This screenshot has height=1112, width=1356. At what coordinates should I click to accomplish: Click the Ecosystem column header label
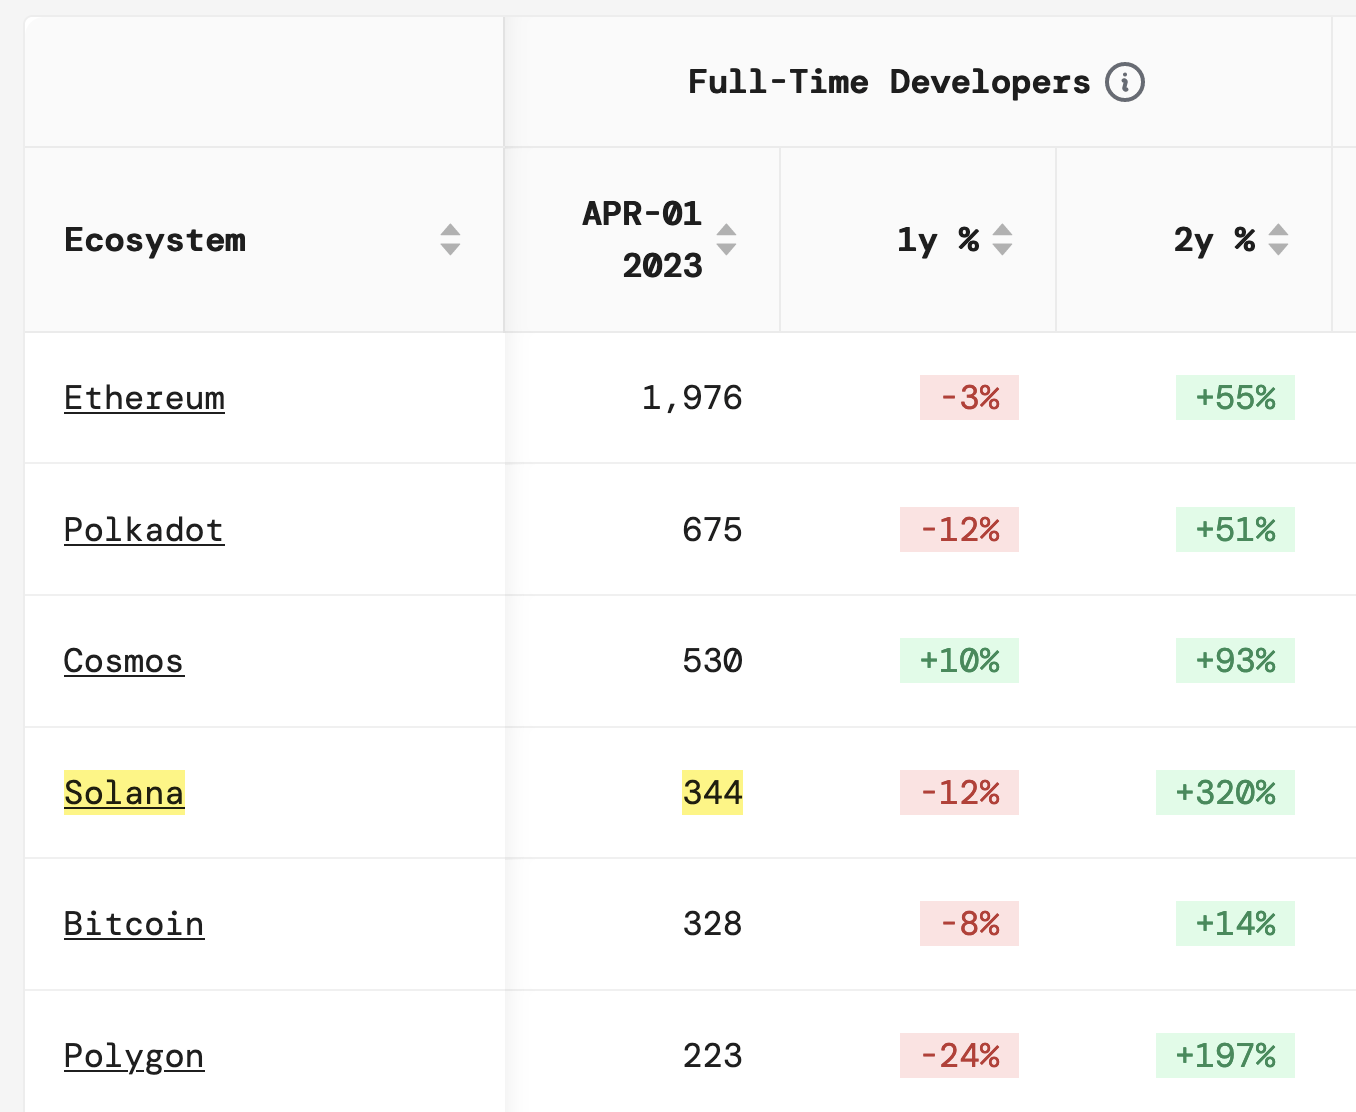[155, 240]
